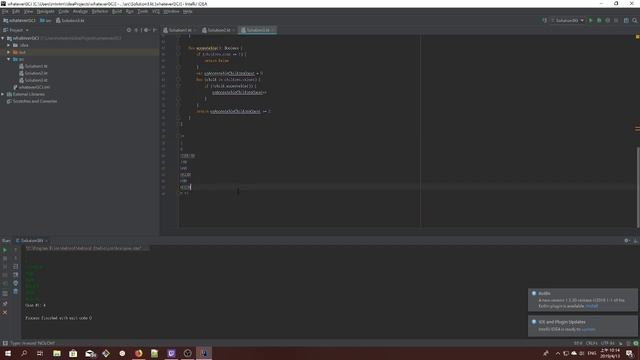The height and width of the screenshot is (360, 640).
Task: Select the .iml file in project tree
Action: [x=31, y=87]
